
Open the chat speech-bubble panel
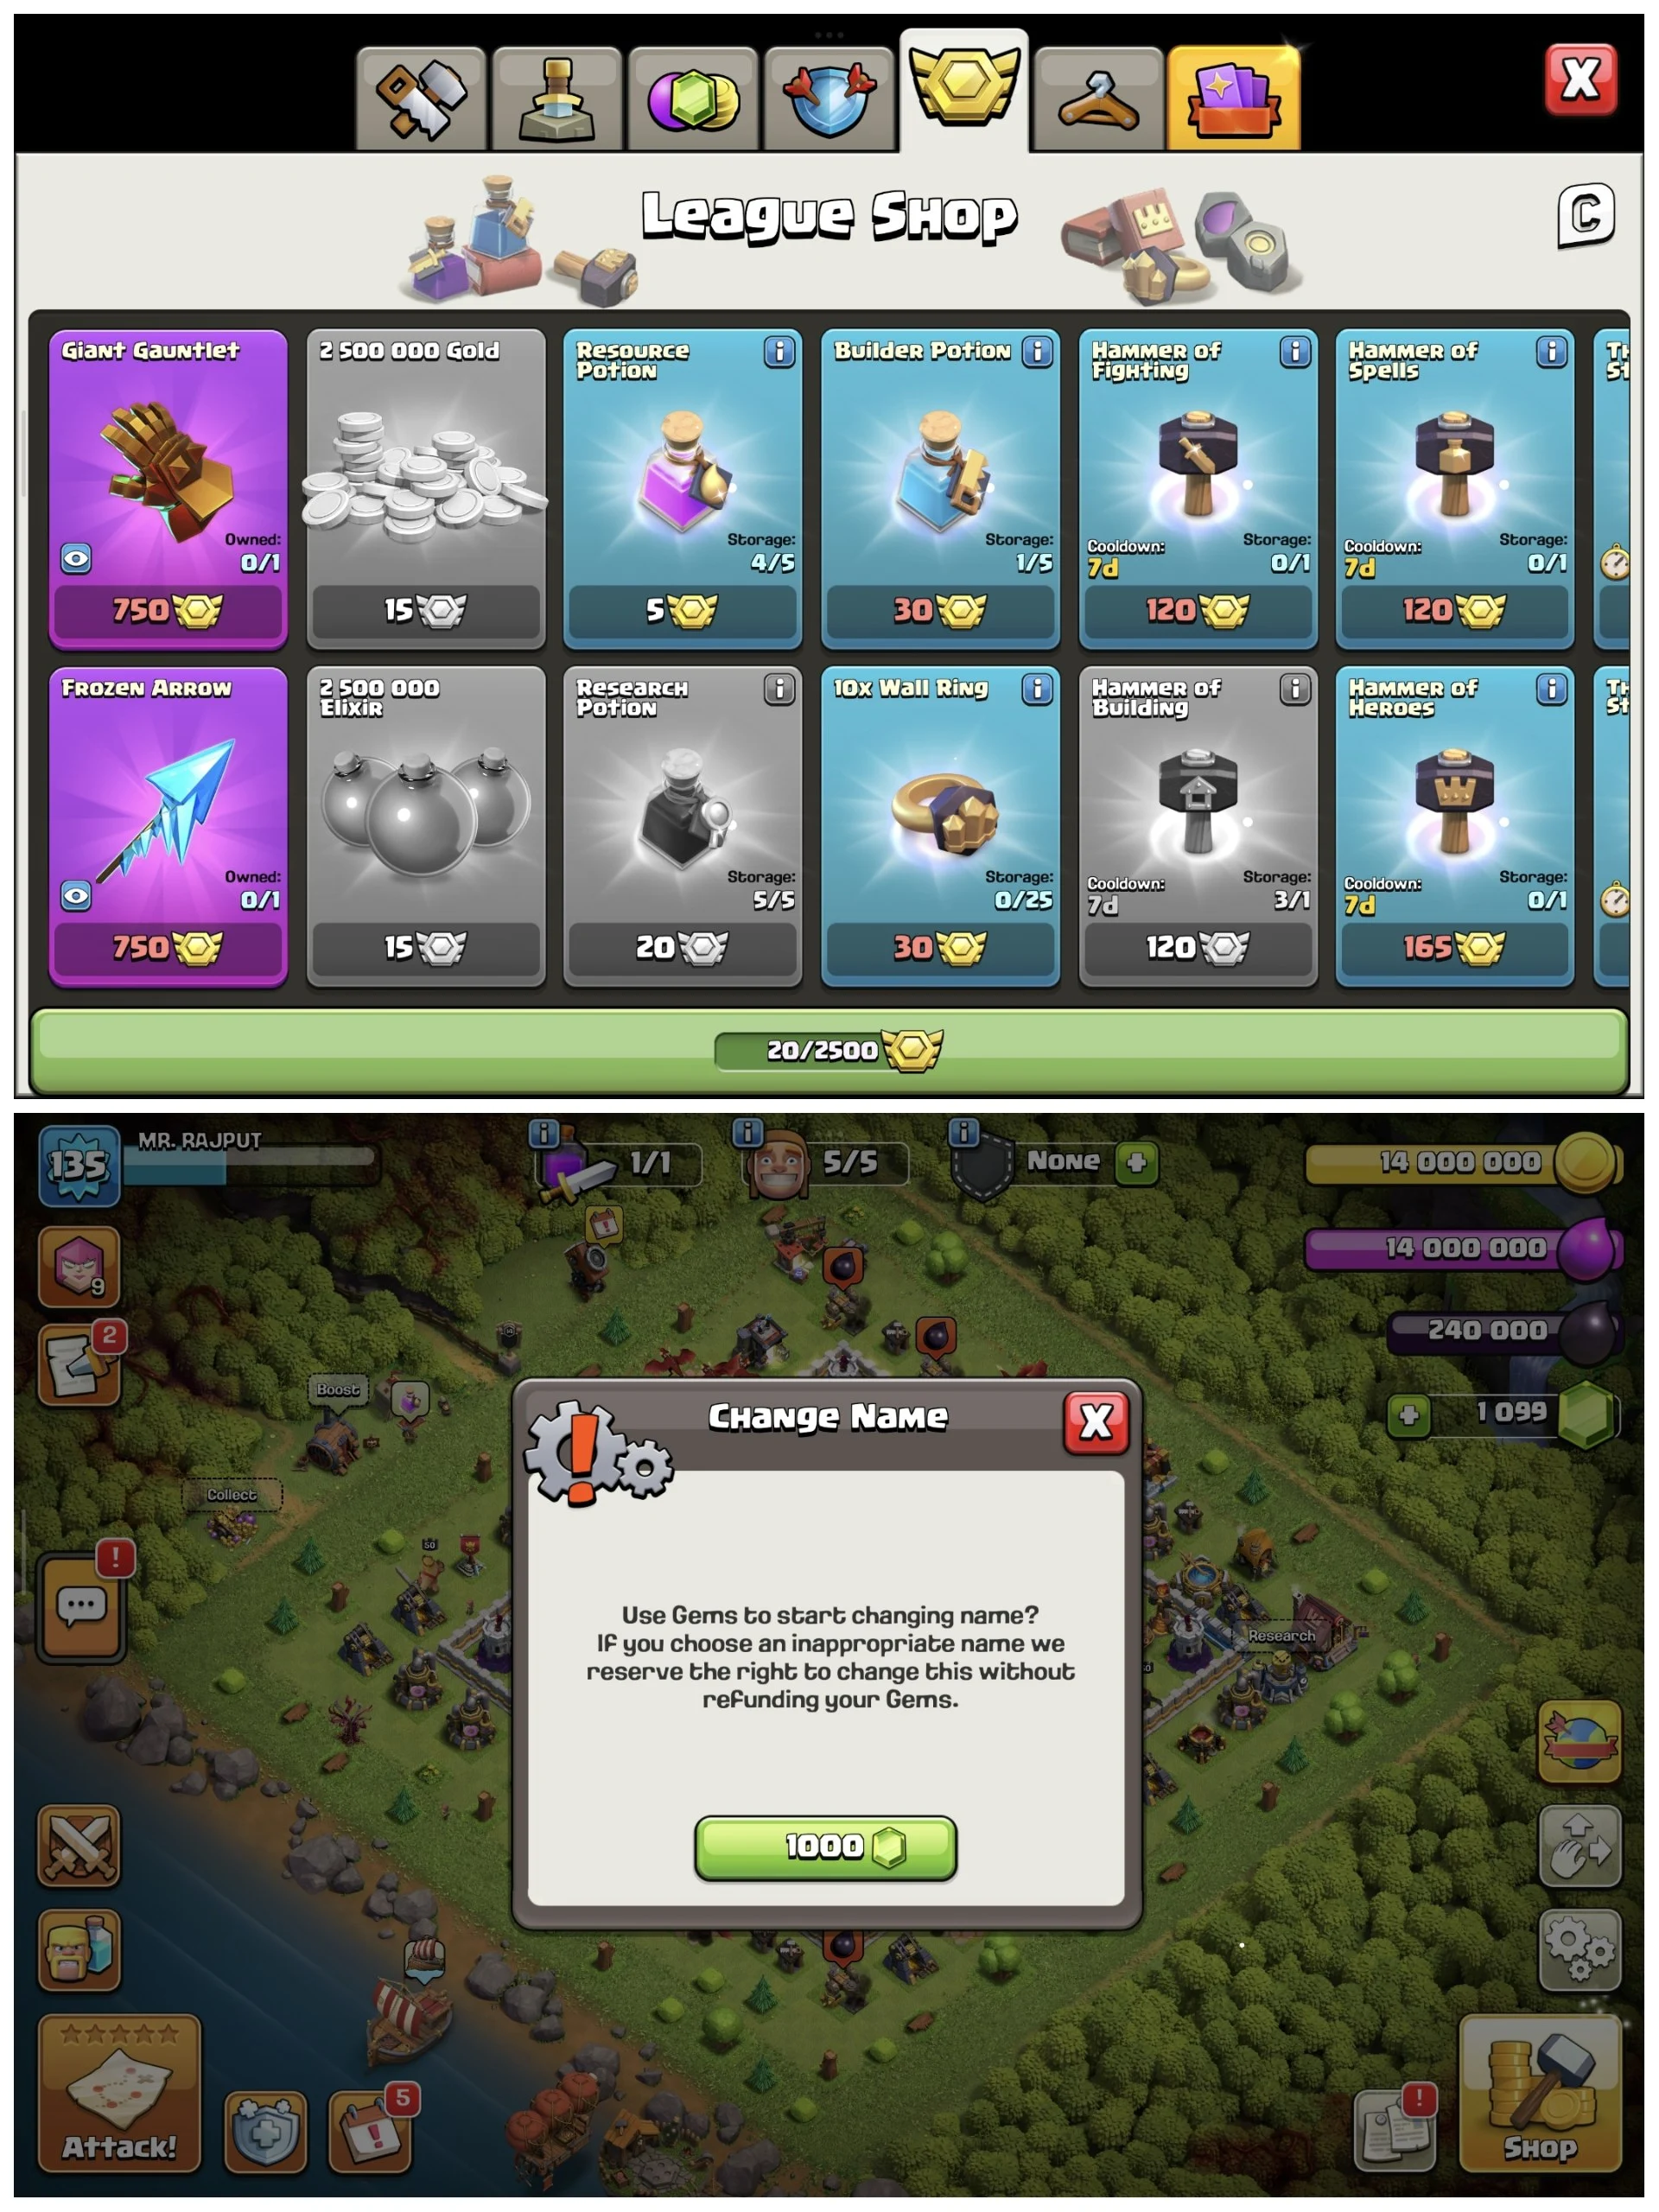pyautogui.click(x=81, y=1606)
